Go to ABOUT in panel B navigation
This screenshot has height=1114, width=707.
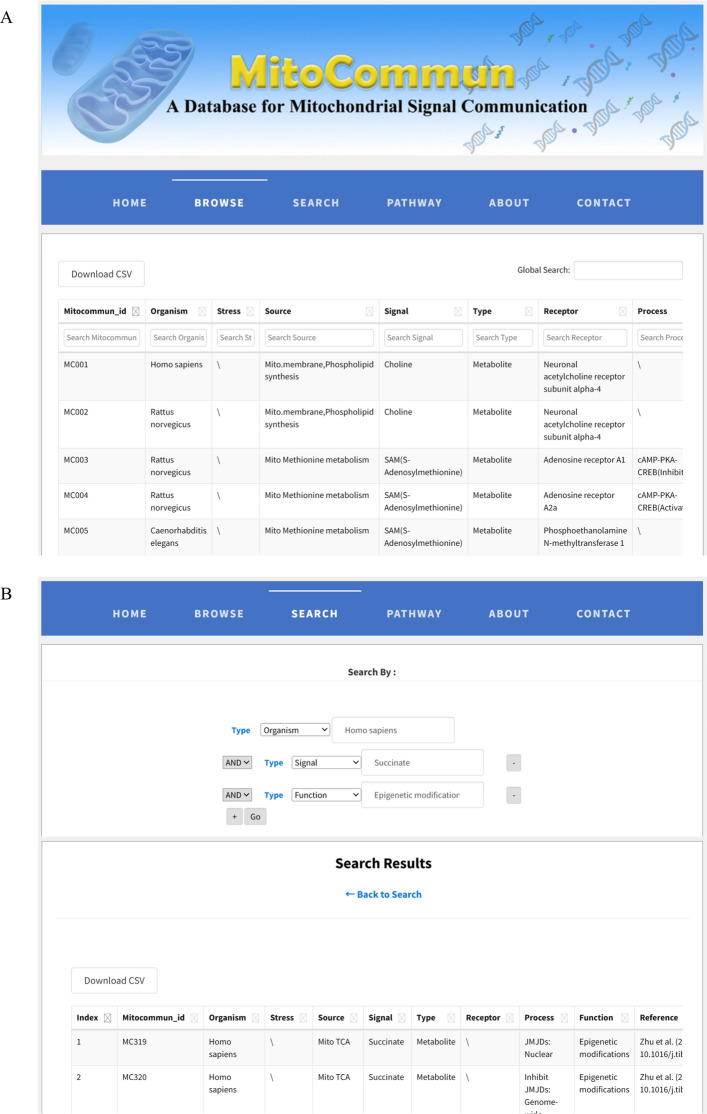click(509, 614)
